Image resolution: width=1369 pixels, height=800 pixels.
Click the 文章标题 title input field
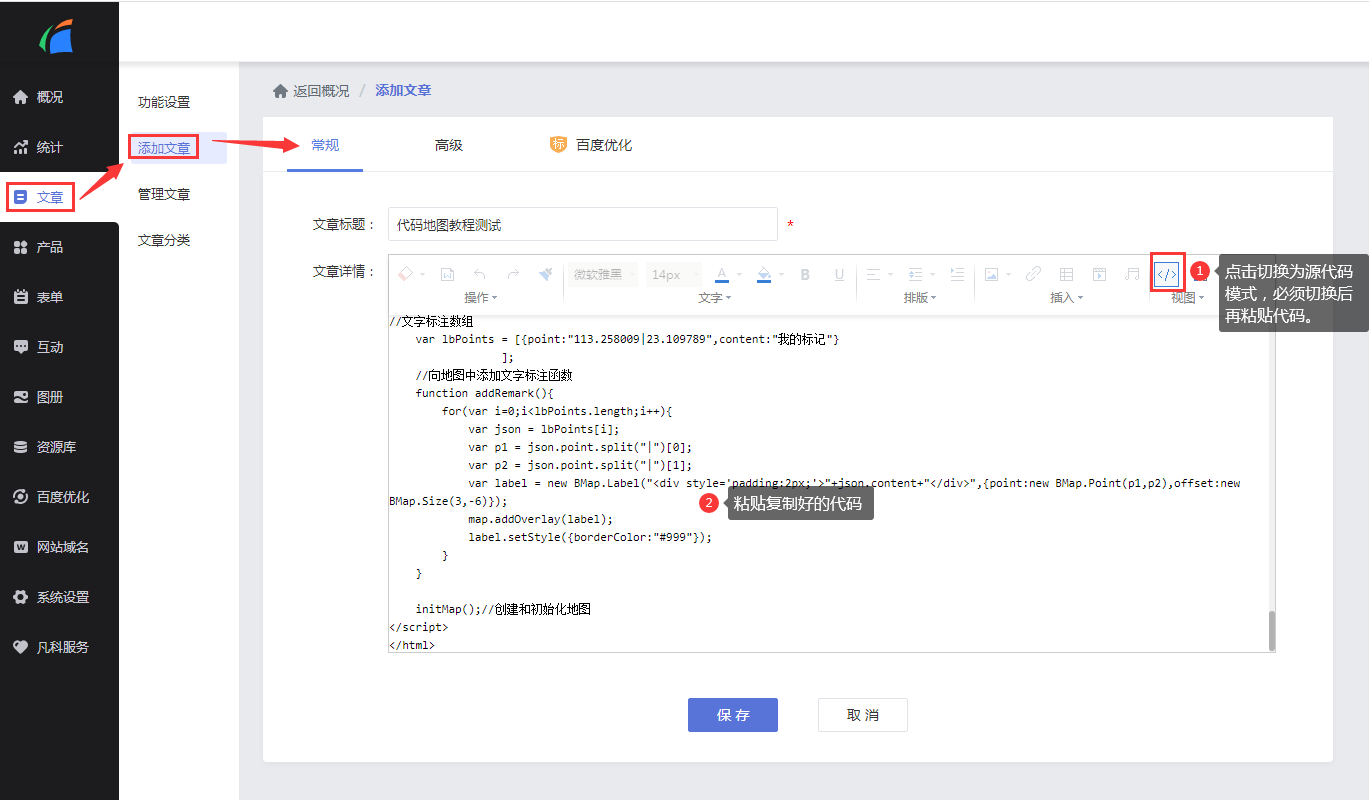pyautogui.click(x=582, y=224)
